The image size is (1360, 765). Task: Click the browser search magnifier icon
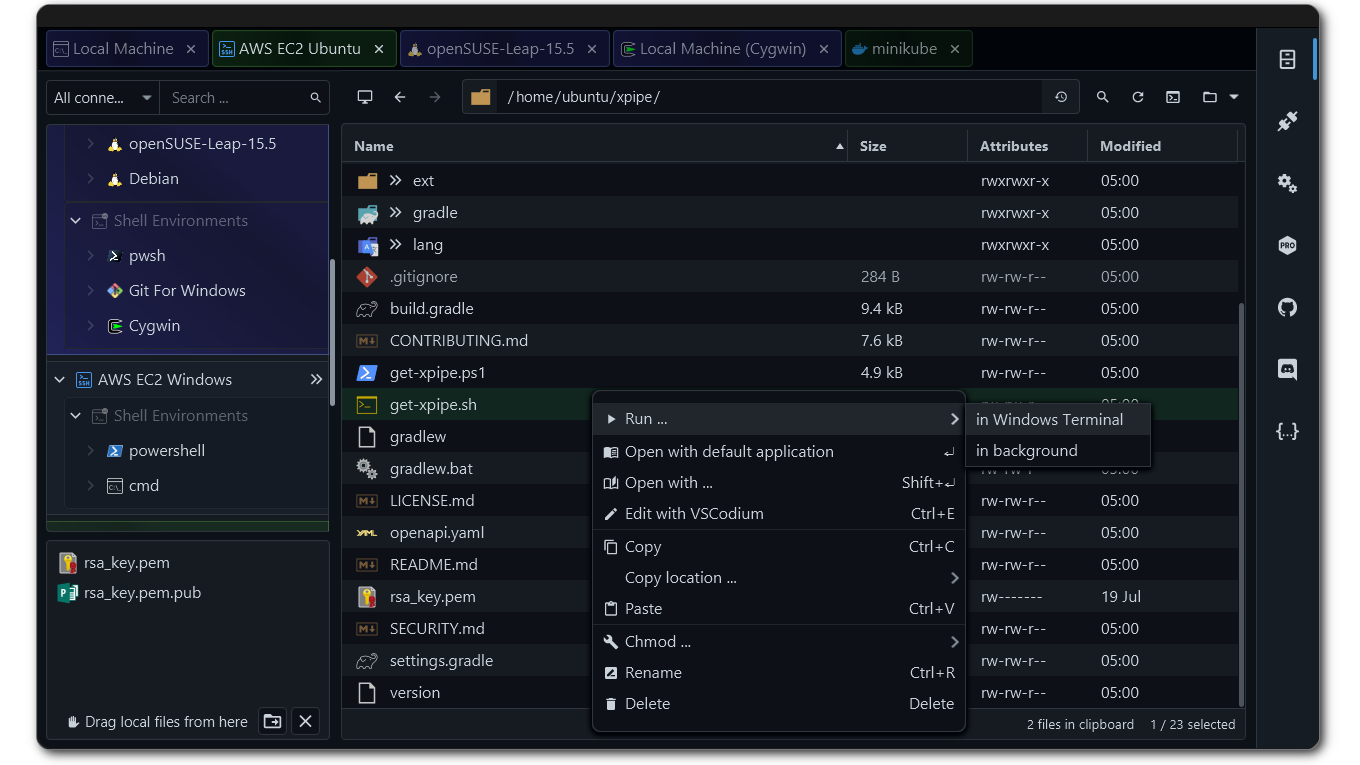(1102, 97)
